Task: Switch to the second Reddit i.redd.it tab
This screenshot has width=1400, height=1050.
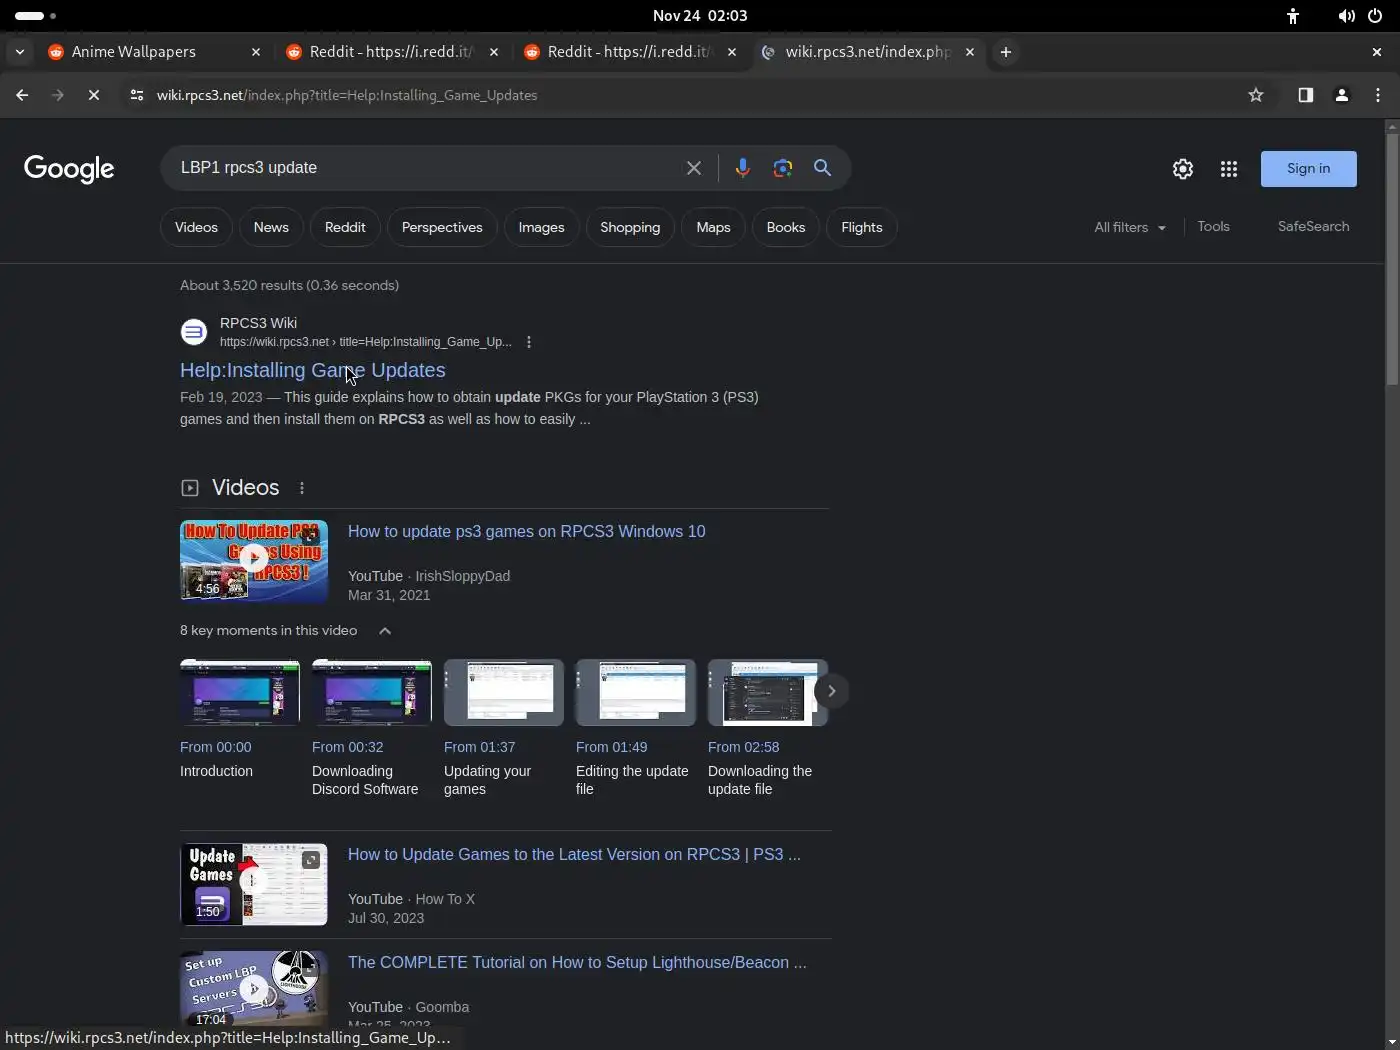Action: pos(629,52)
